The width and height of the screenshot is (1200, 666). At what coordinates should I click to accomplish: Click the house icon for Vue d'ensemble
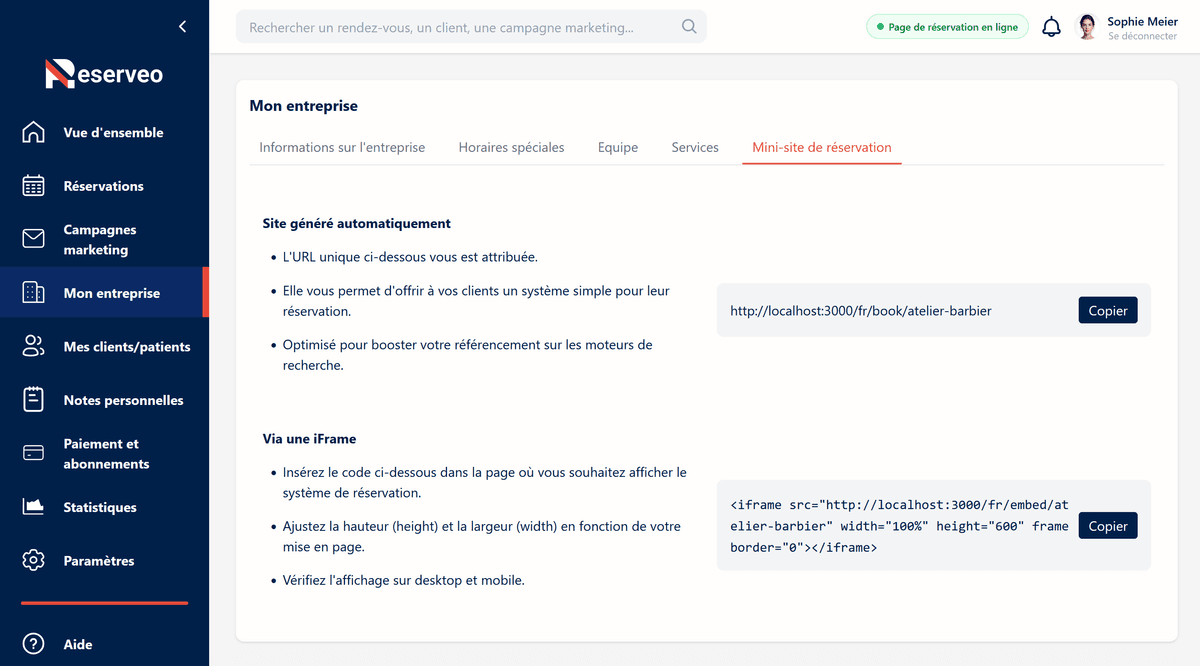[33, 132]
